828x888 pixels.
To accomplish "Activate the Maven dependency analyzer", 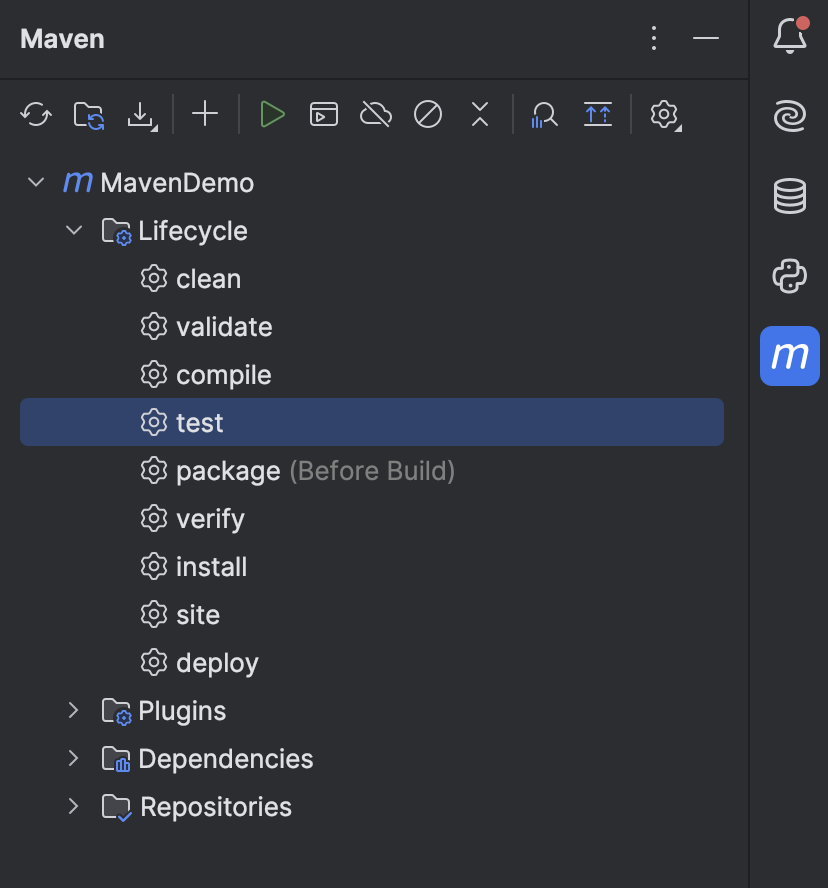I will [544, 113].
